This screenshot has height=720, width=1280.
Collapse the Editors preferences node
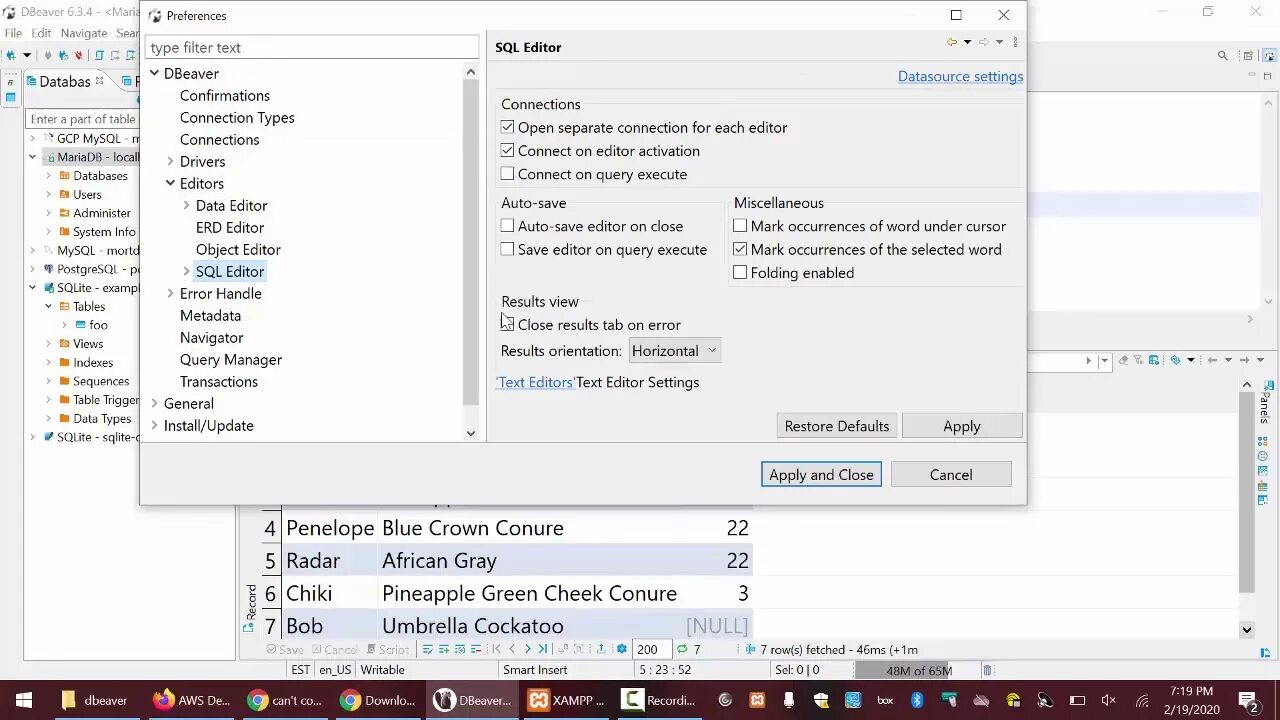(170, 183)
